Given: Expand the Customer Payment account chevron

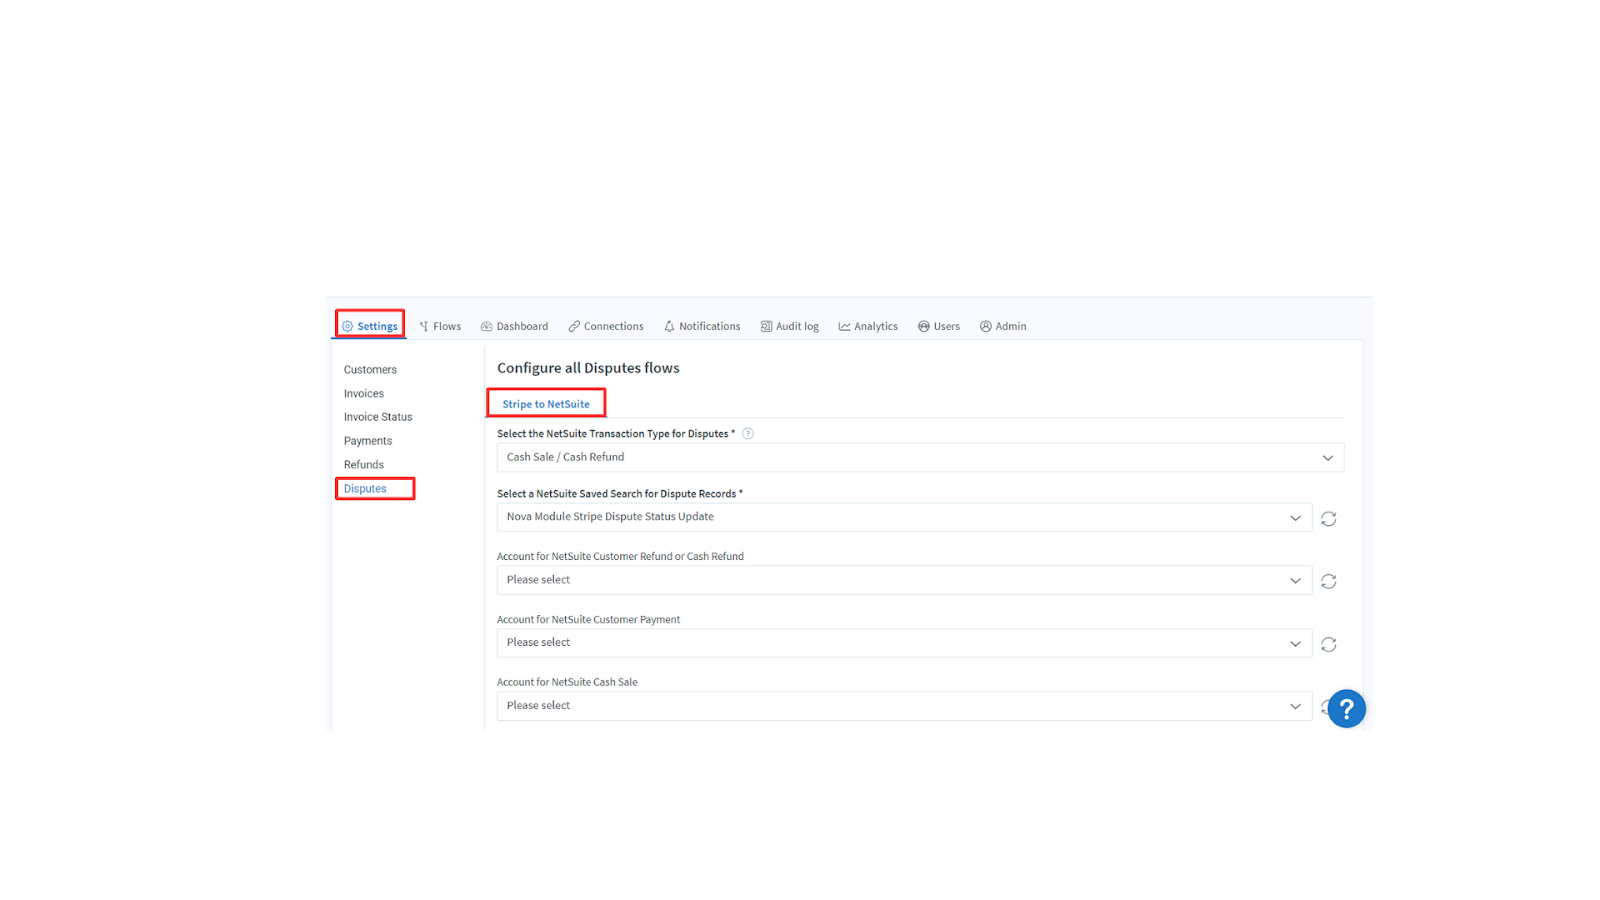Looking at the screenshot, I should [x=1295, y=644].
